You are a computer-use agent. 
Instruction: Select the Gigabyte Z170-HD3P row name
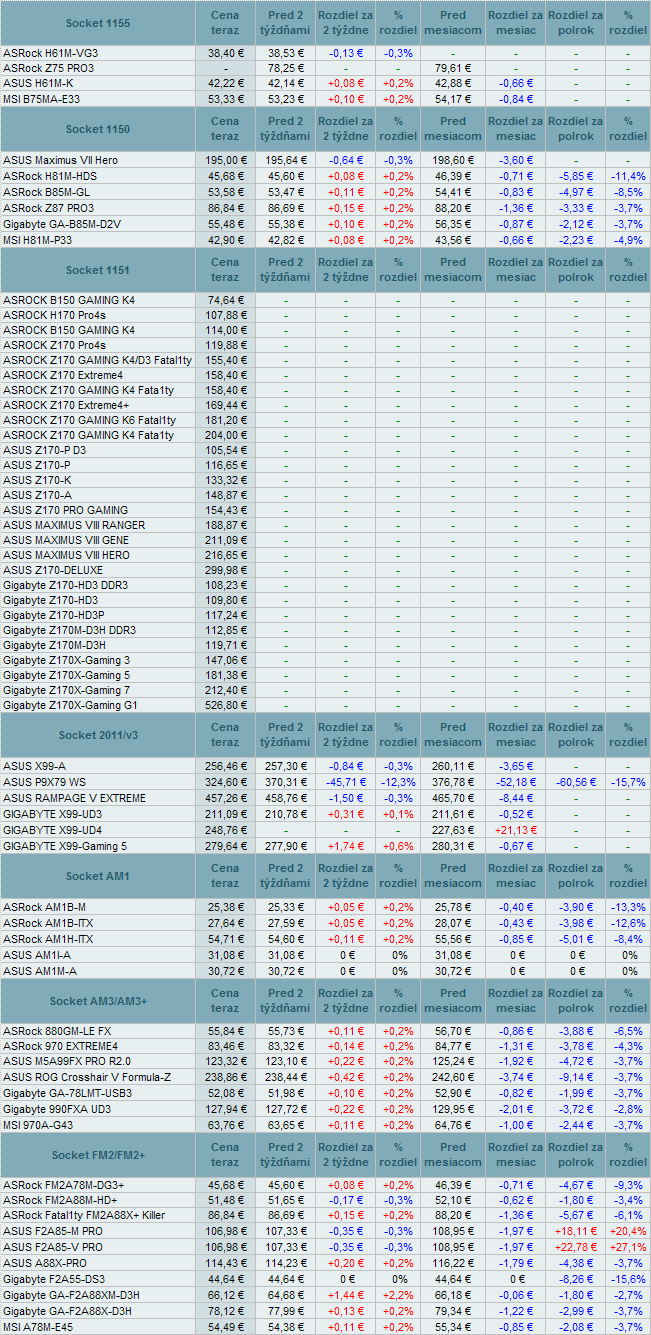pyautogui.click(x=53, y=615)
